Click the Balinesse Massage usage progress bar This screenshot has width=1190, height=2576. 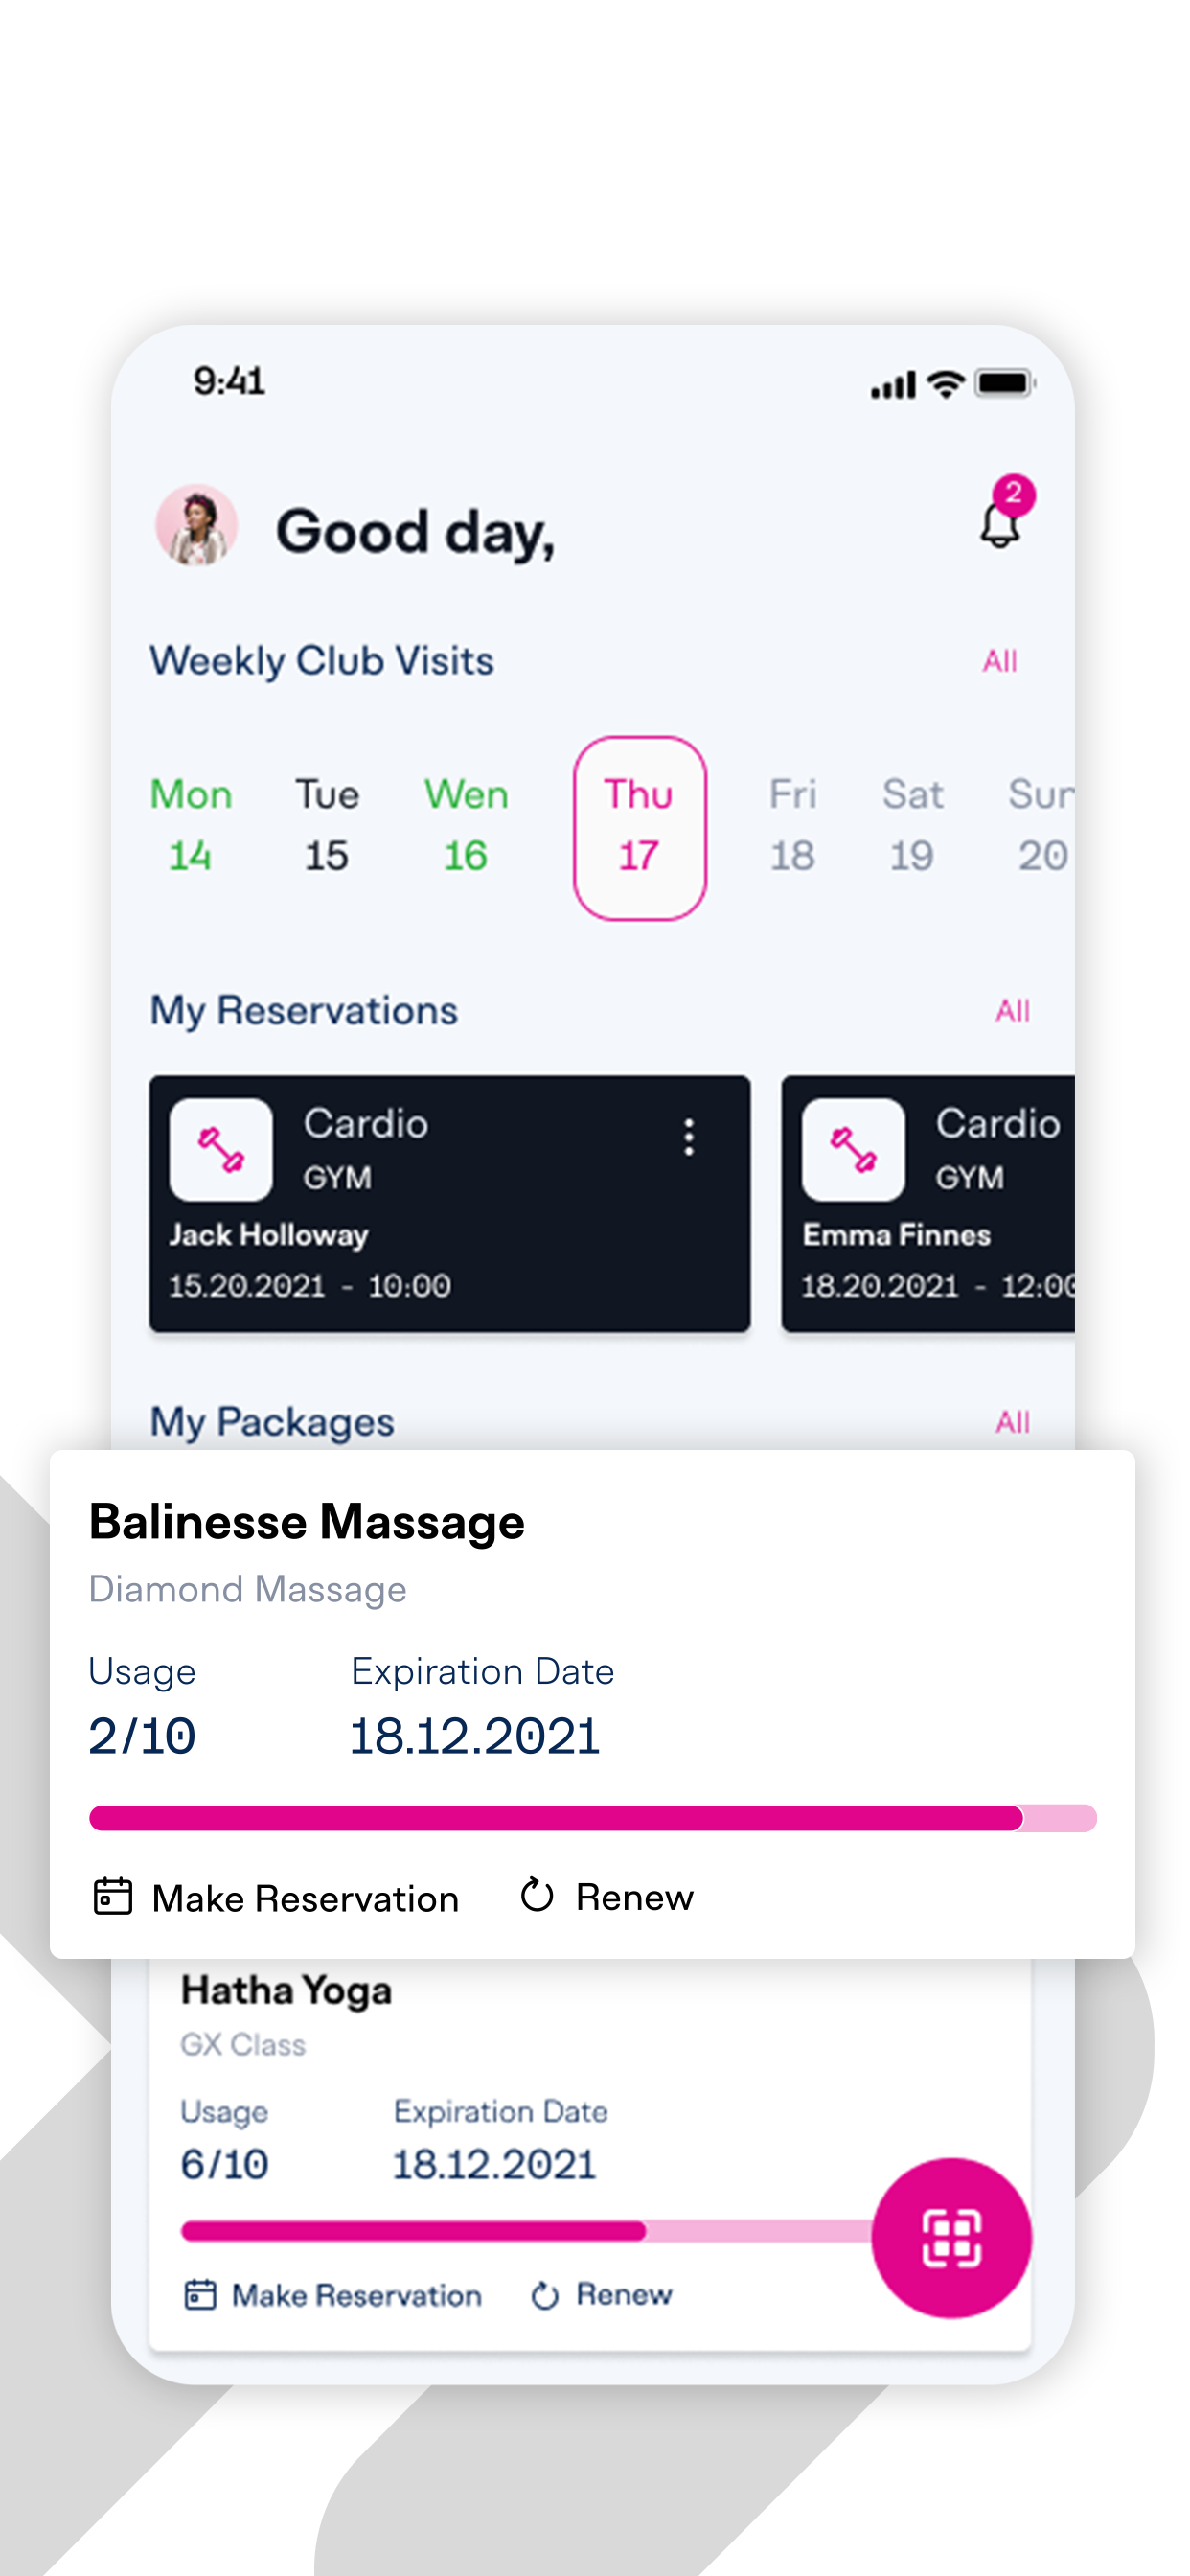[x=593, y=1817]
